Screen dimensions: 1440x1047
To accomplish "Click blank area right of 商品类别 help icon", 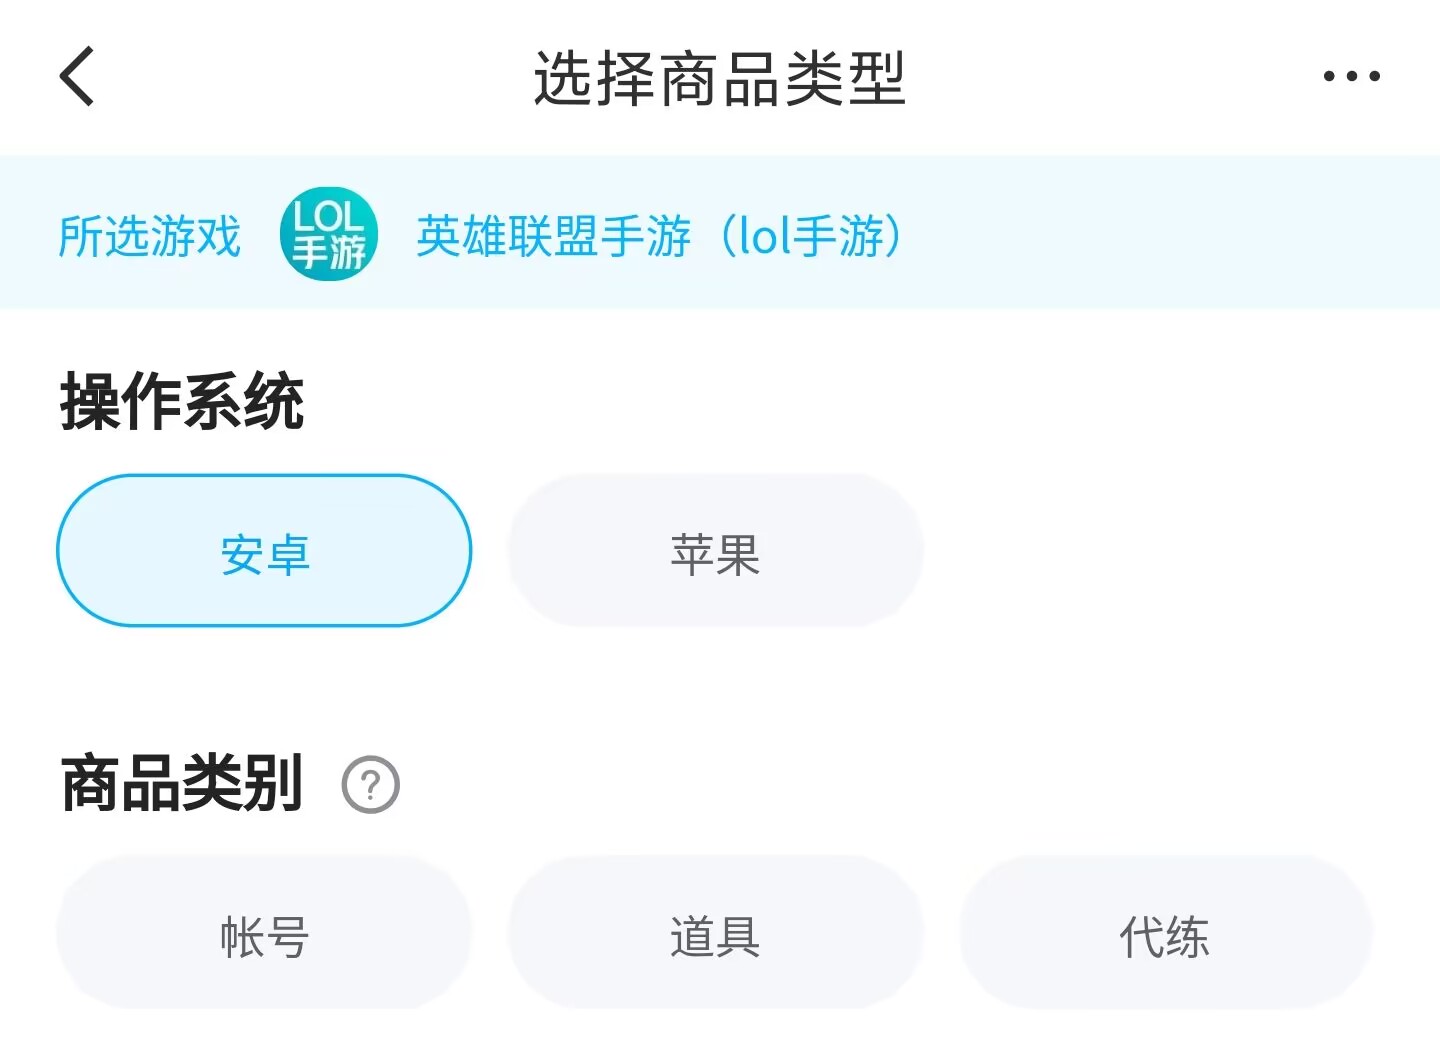I will [850, 784].
